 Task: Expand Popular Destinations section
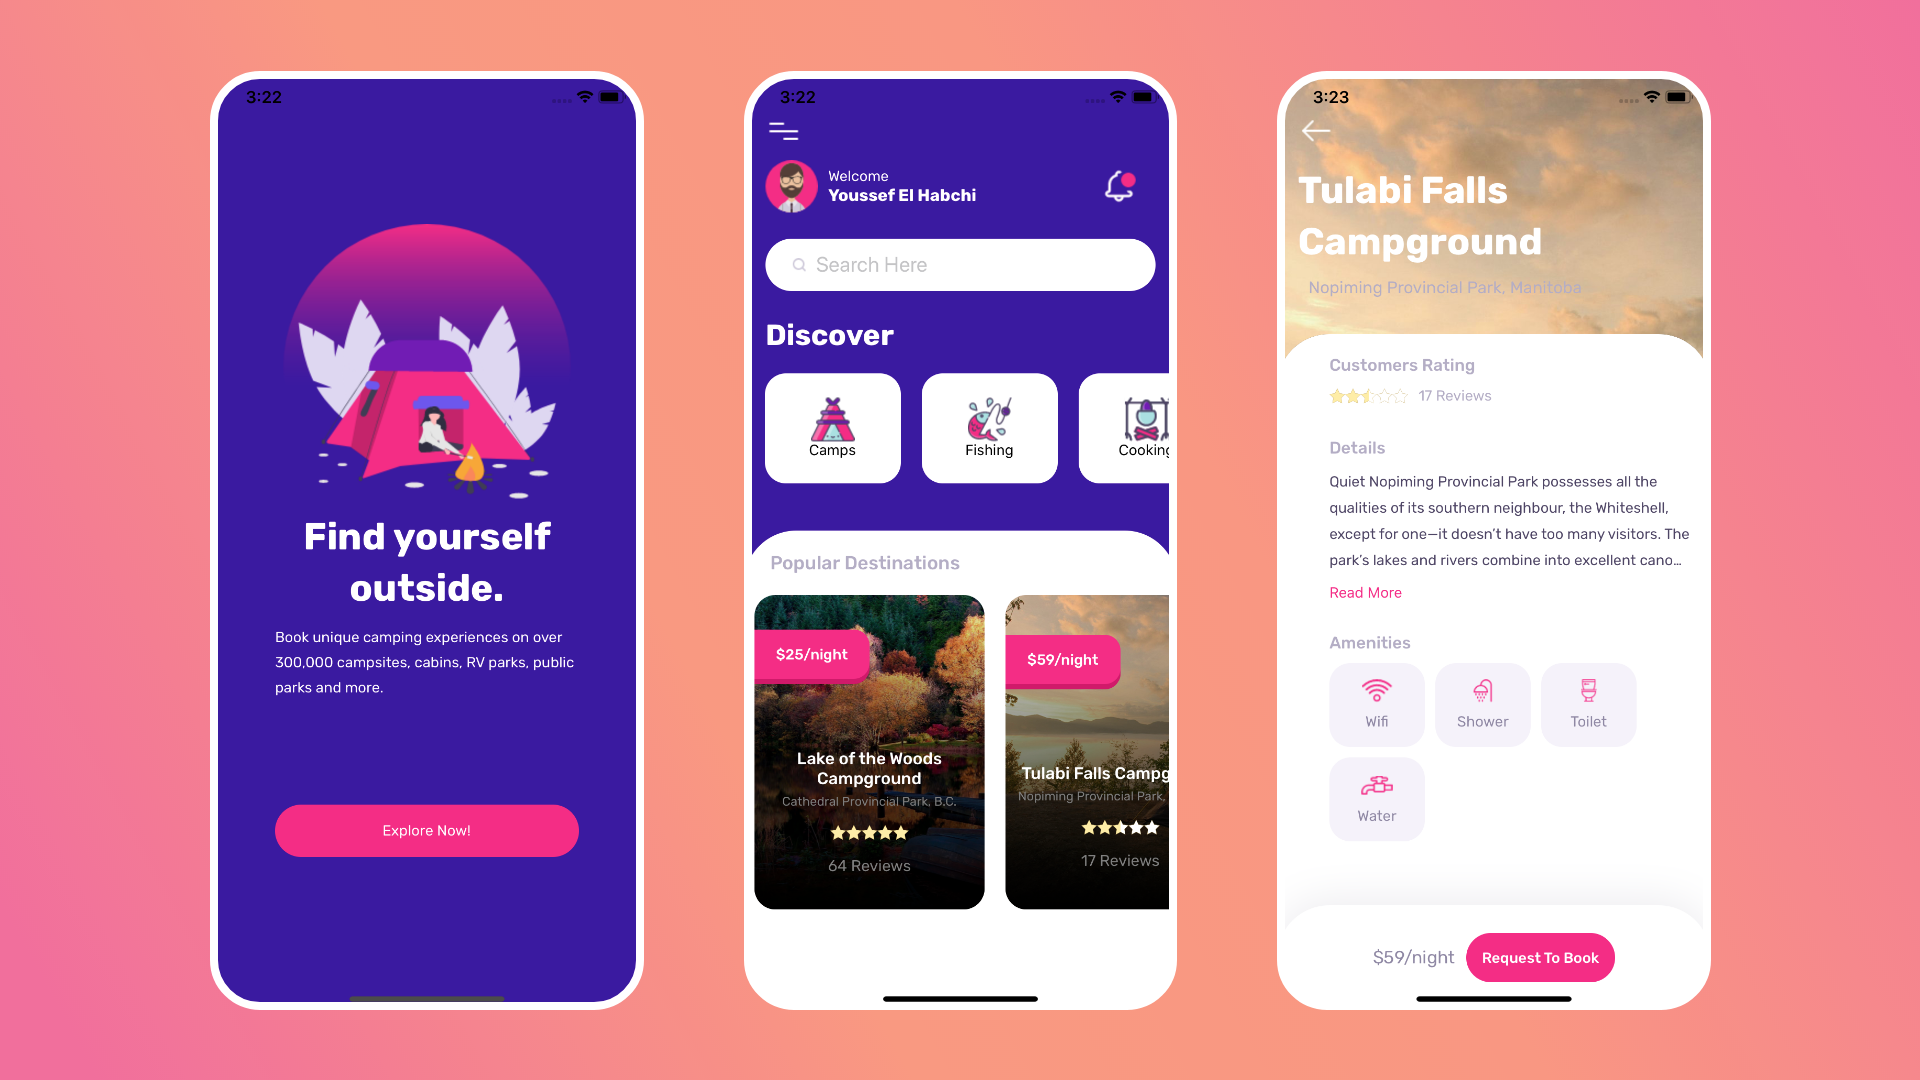tap(864, 563)
